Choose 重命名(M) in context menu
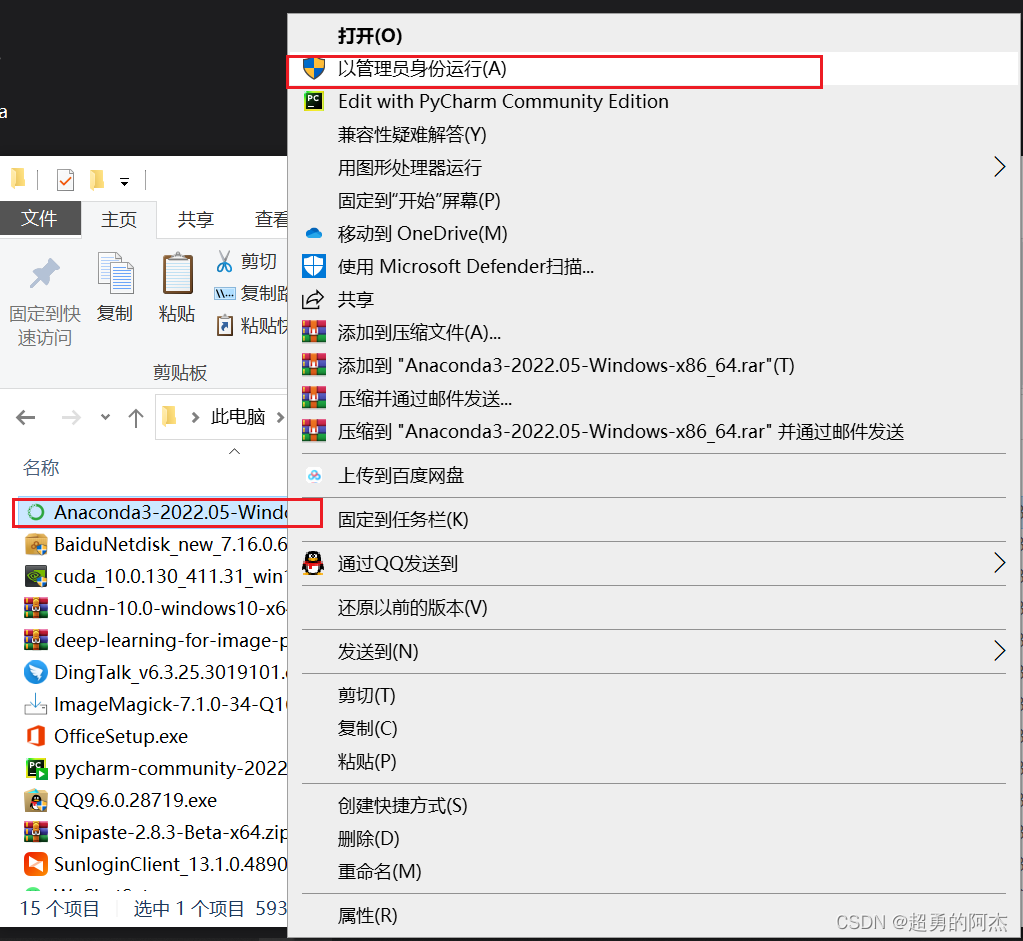Image resolution: width=1023 pixels, height=941 pixels. 380,871
